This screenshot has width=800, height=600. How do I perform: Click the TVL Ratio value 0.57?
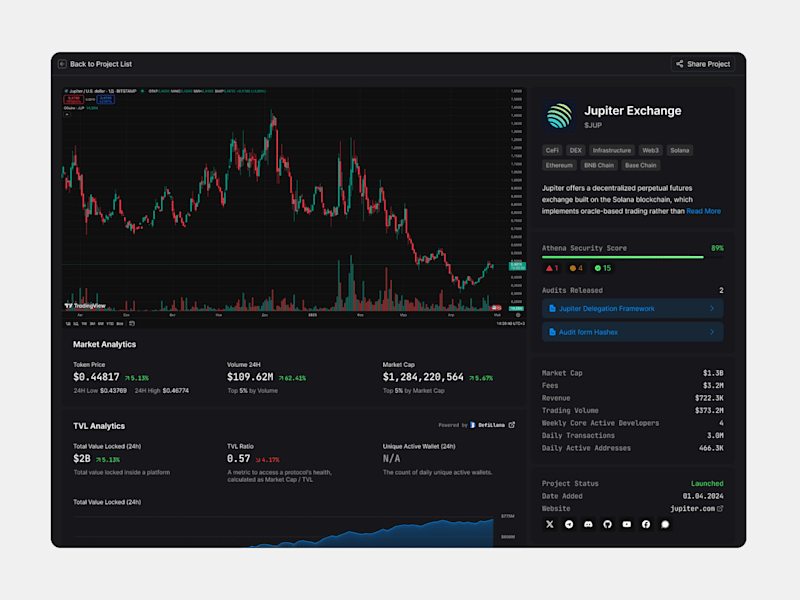point(239,459)
